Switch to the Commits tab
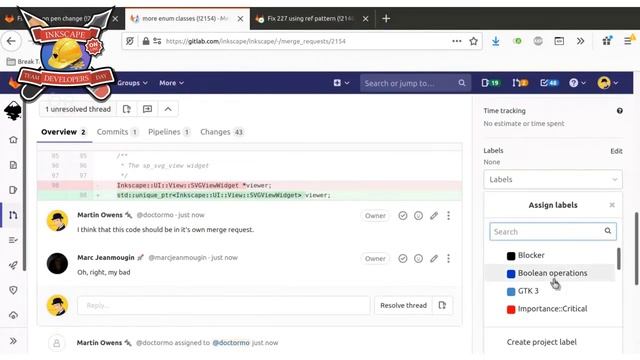Viewport: 640px width, 360px height. [x=118, y=132]
